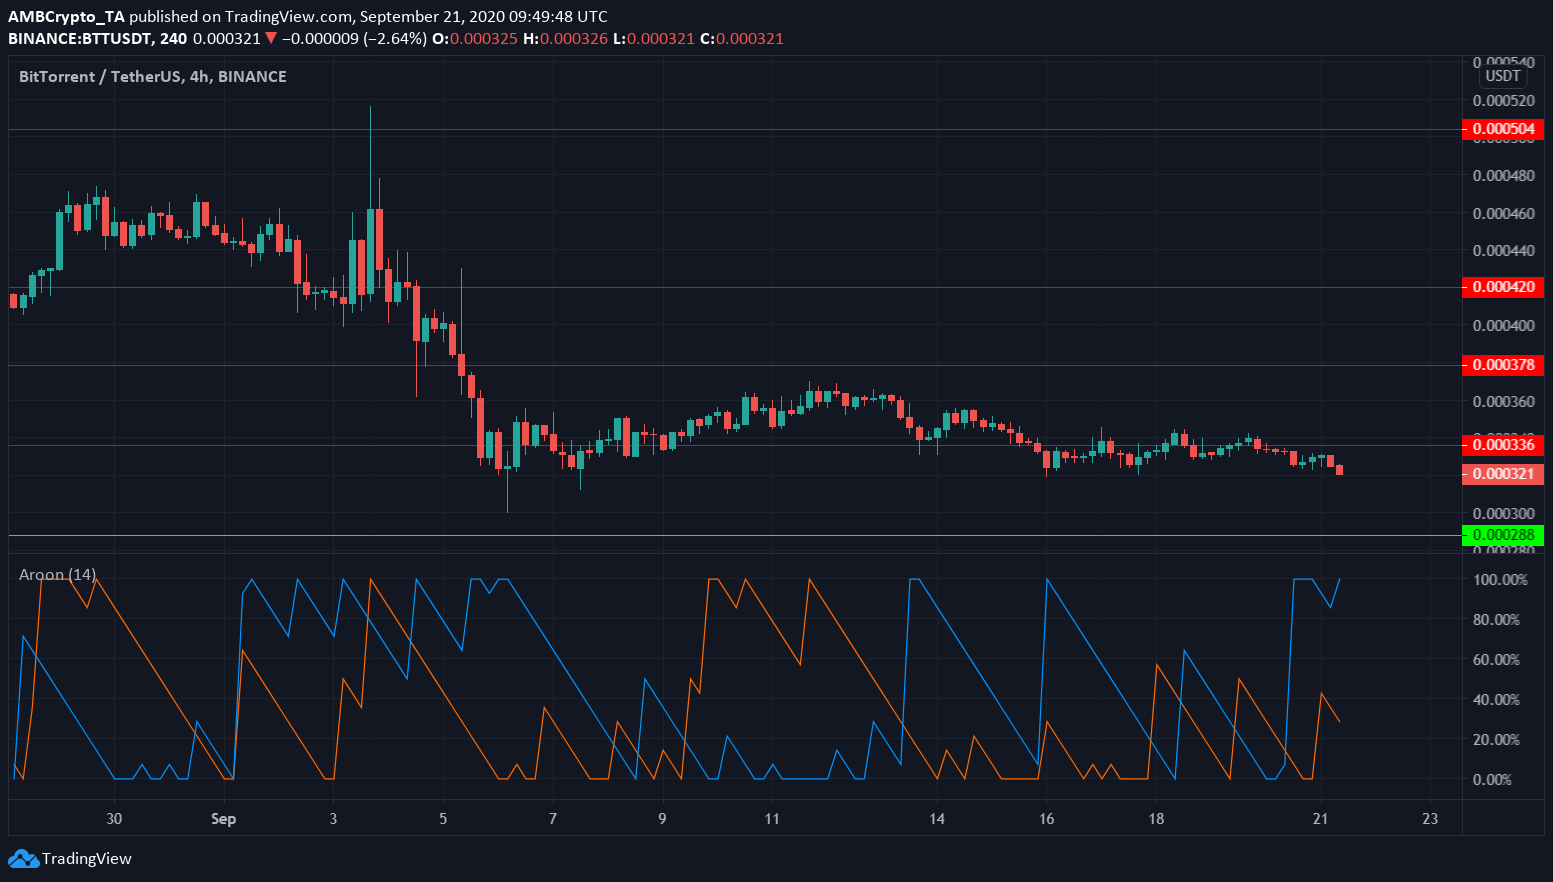The width and height of the screenshot is (1553, 882).
Task: Click the Sep label on time axis
Action: tap(224, 819)
